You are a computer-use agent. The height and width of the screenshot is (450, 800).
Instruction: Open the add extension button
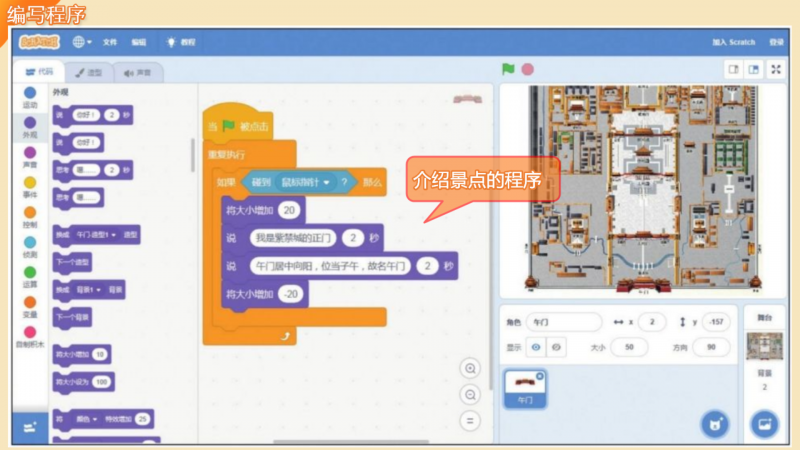[x=30, y=428]
